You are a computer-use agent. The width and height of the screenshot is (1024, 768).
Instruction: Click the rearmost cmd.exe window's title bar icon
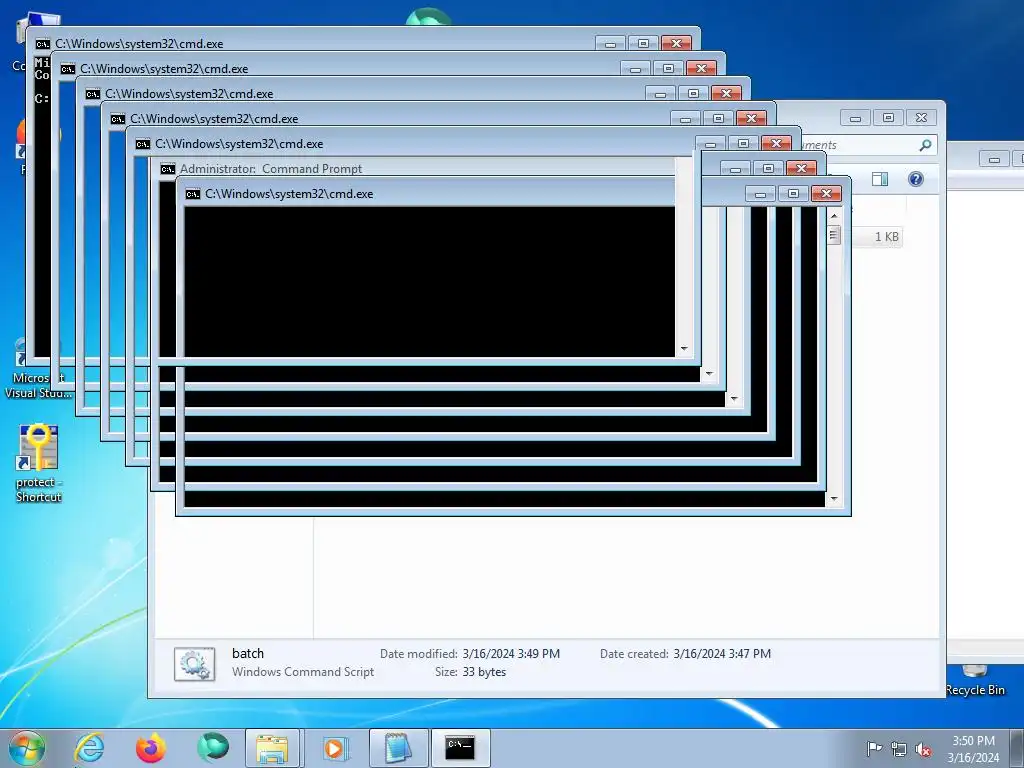click(x=42, y=44)
